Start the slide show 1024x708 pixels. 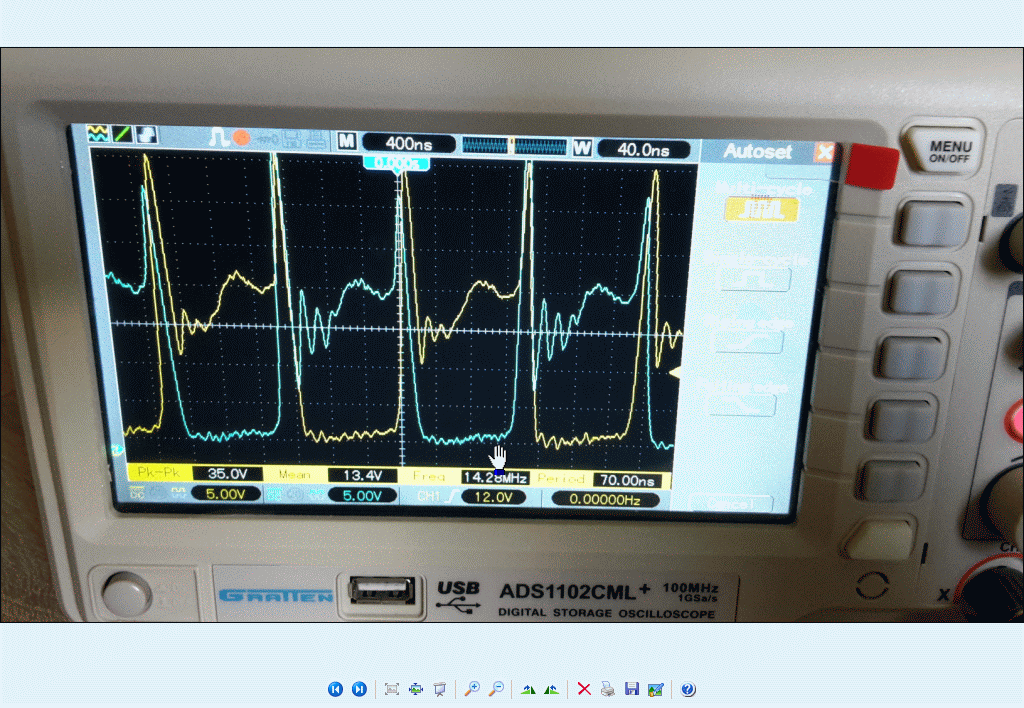point(439,689)
